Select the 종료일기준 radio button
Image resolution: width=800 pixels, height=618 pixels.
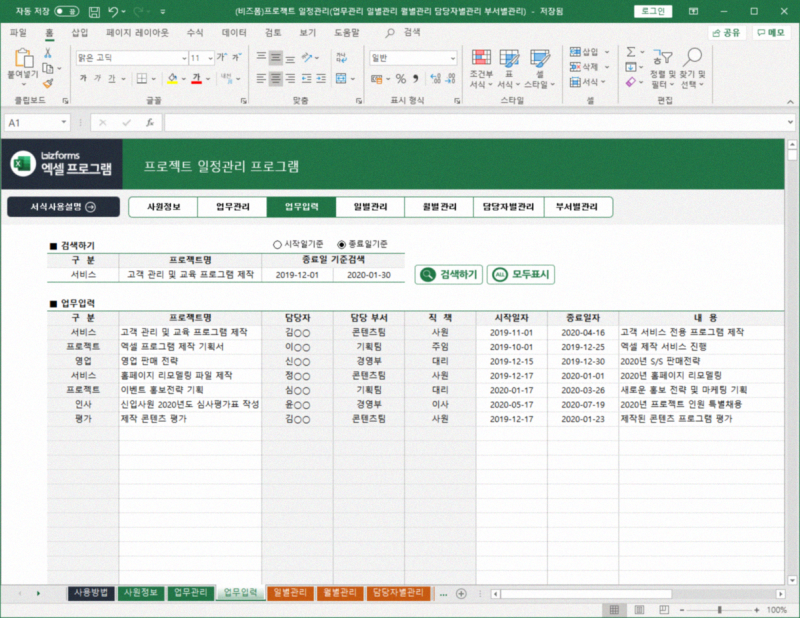tap(341, 244)
